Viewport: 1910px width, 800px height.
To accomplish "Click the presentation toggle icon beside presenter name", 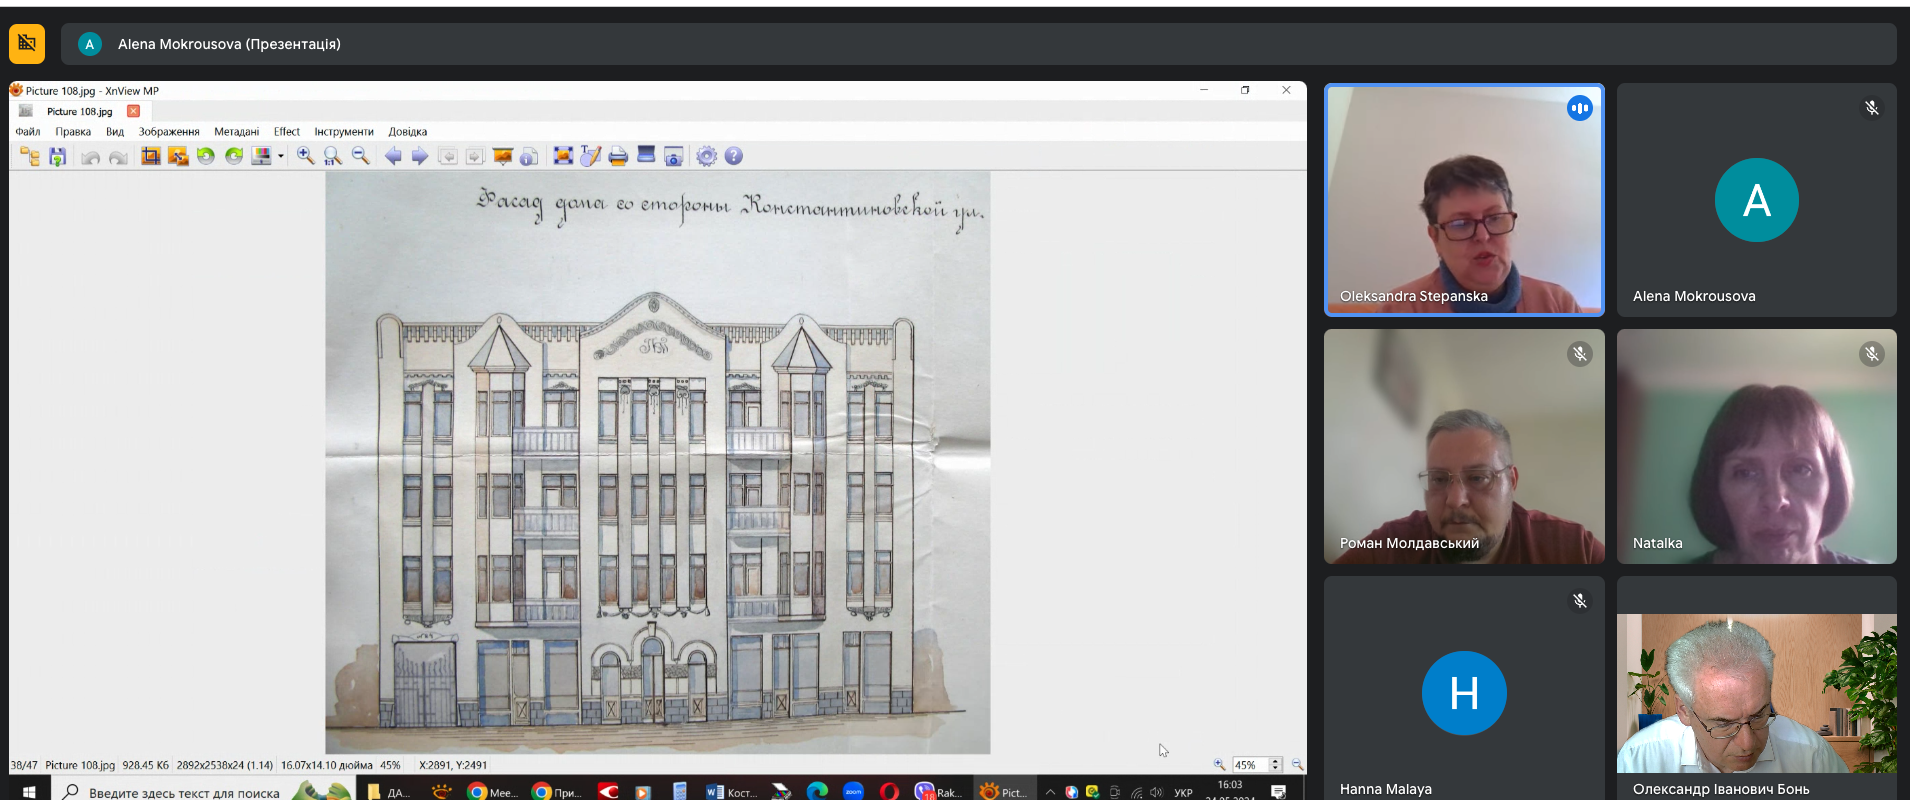I will (27, 44).
